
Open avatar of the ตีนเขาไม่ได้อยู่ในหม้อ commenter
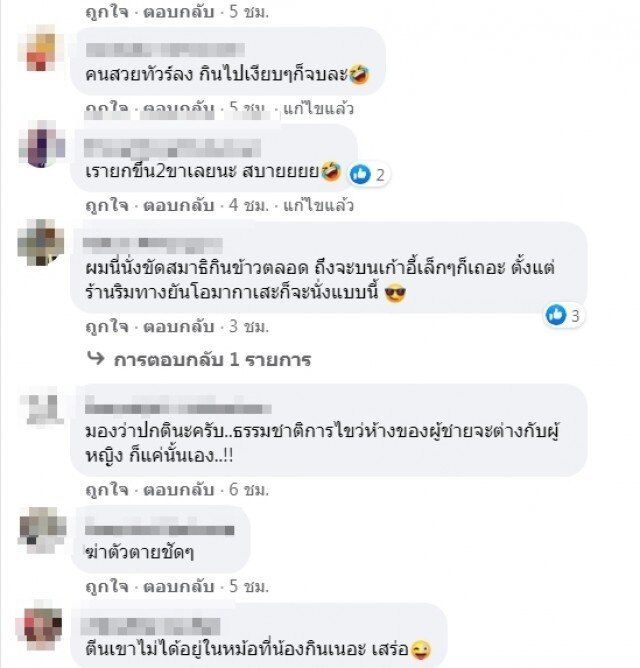pyautogui.click(x=39, y=625)
